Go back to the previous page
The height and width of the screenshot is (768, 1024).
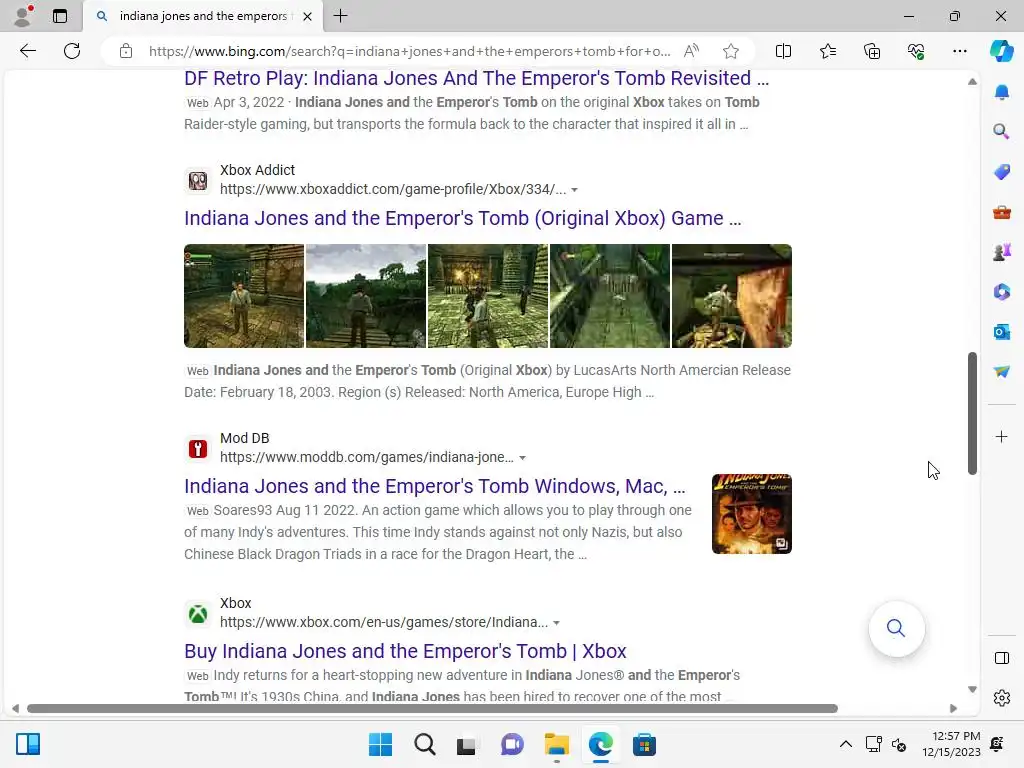point(27,51)
